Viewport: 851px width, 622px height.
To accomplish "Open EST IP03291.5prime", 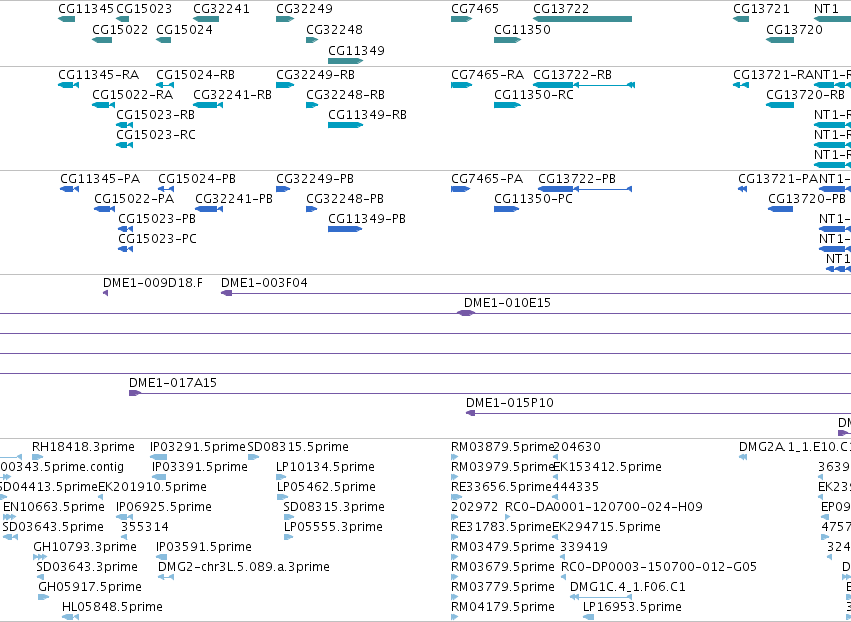I will tap(198, 447).
